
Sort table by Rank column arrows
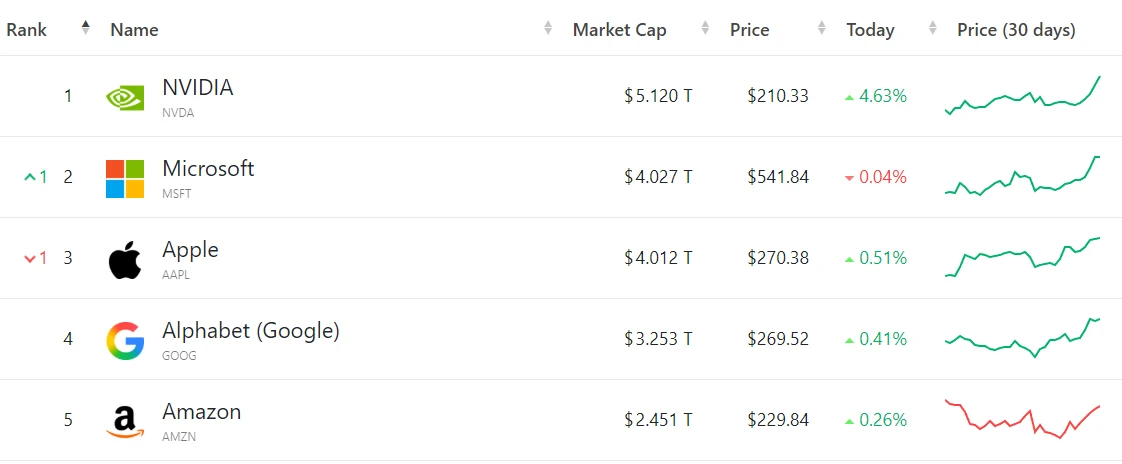tap(86, 29)
